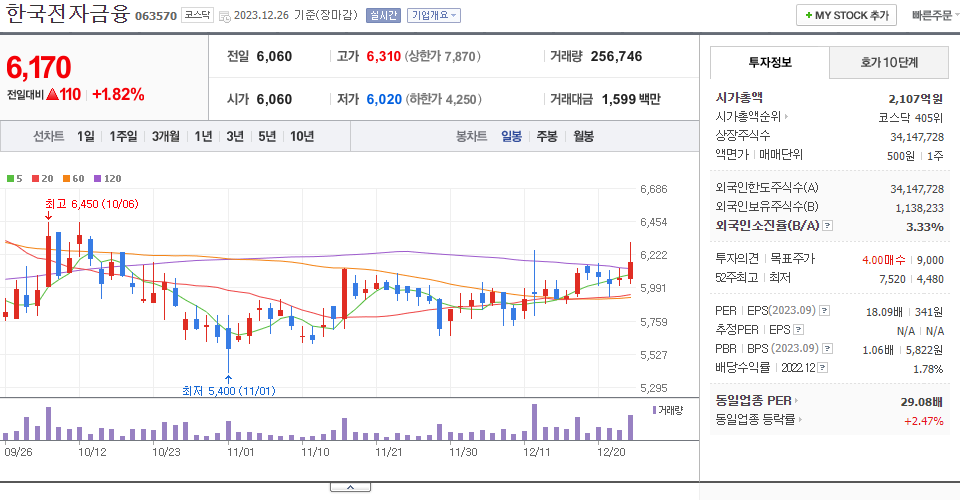Select the 3개월 line chart period

pos(165,136)
